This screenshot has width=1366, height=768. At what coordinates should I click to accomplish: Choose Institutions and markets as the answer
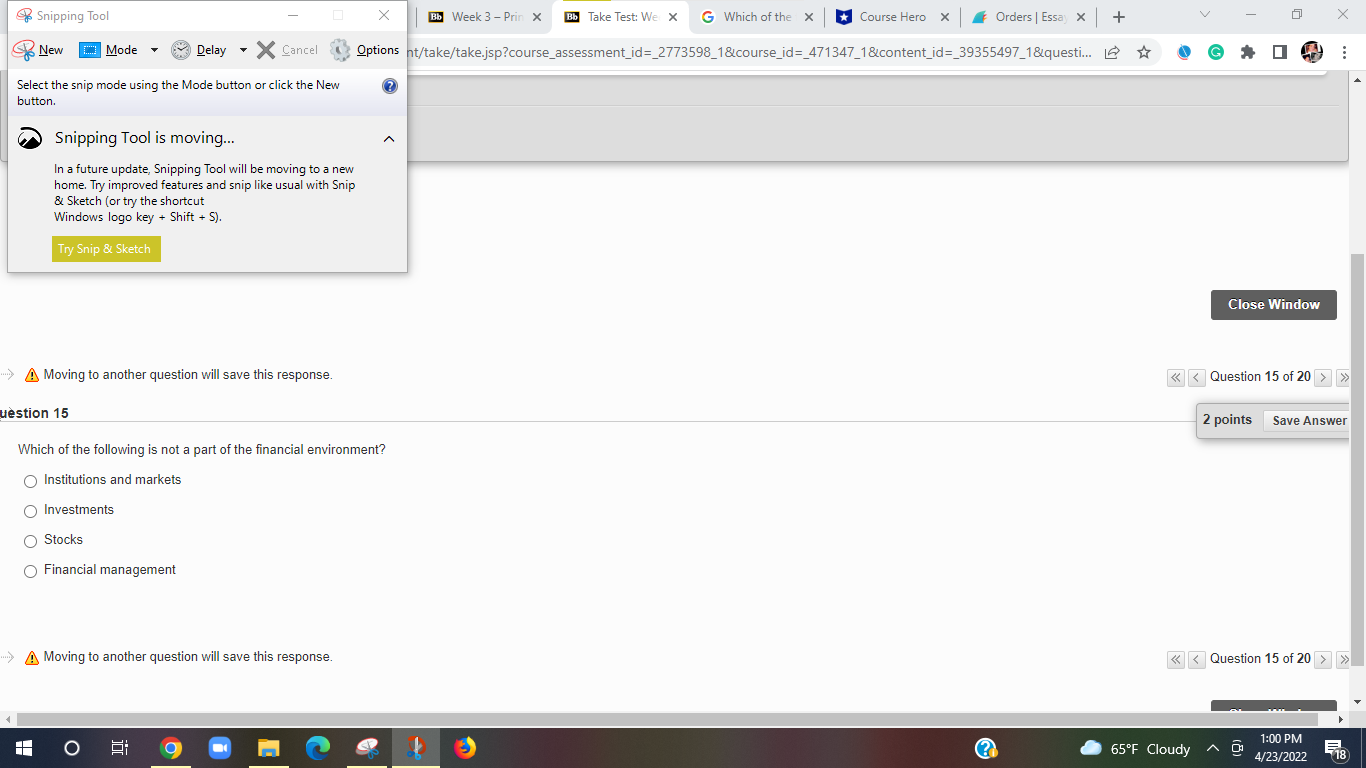point(30,481)
